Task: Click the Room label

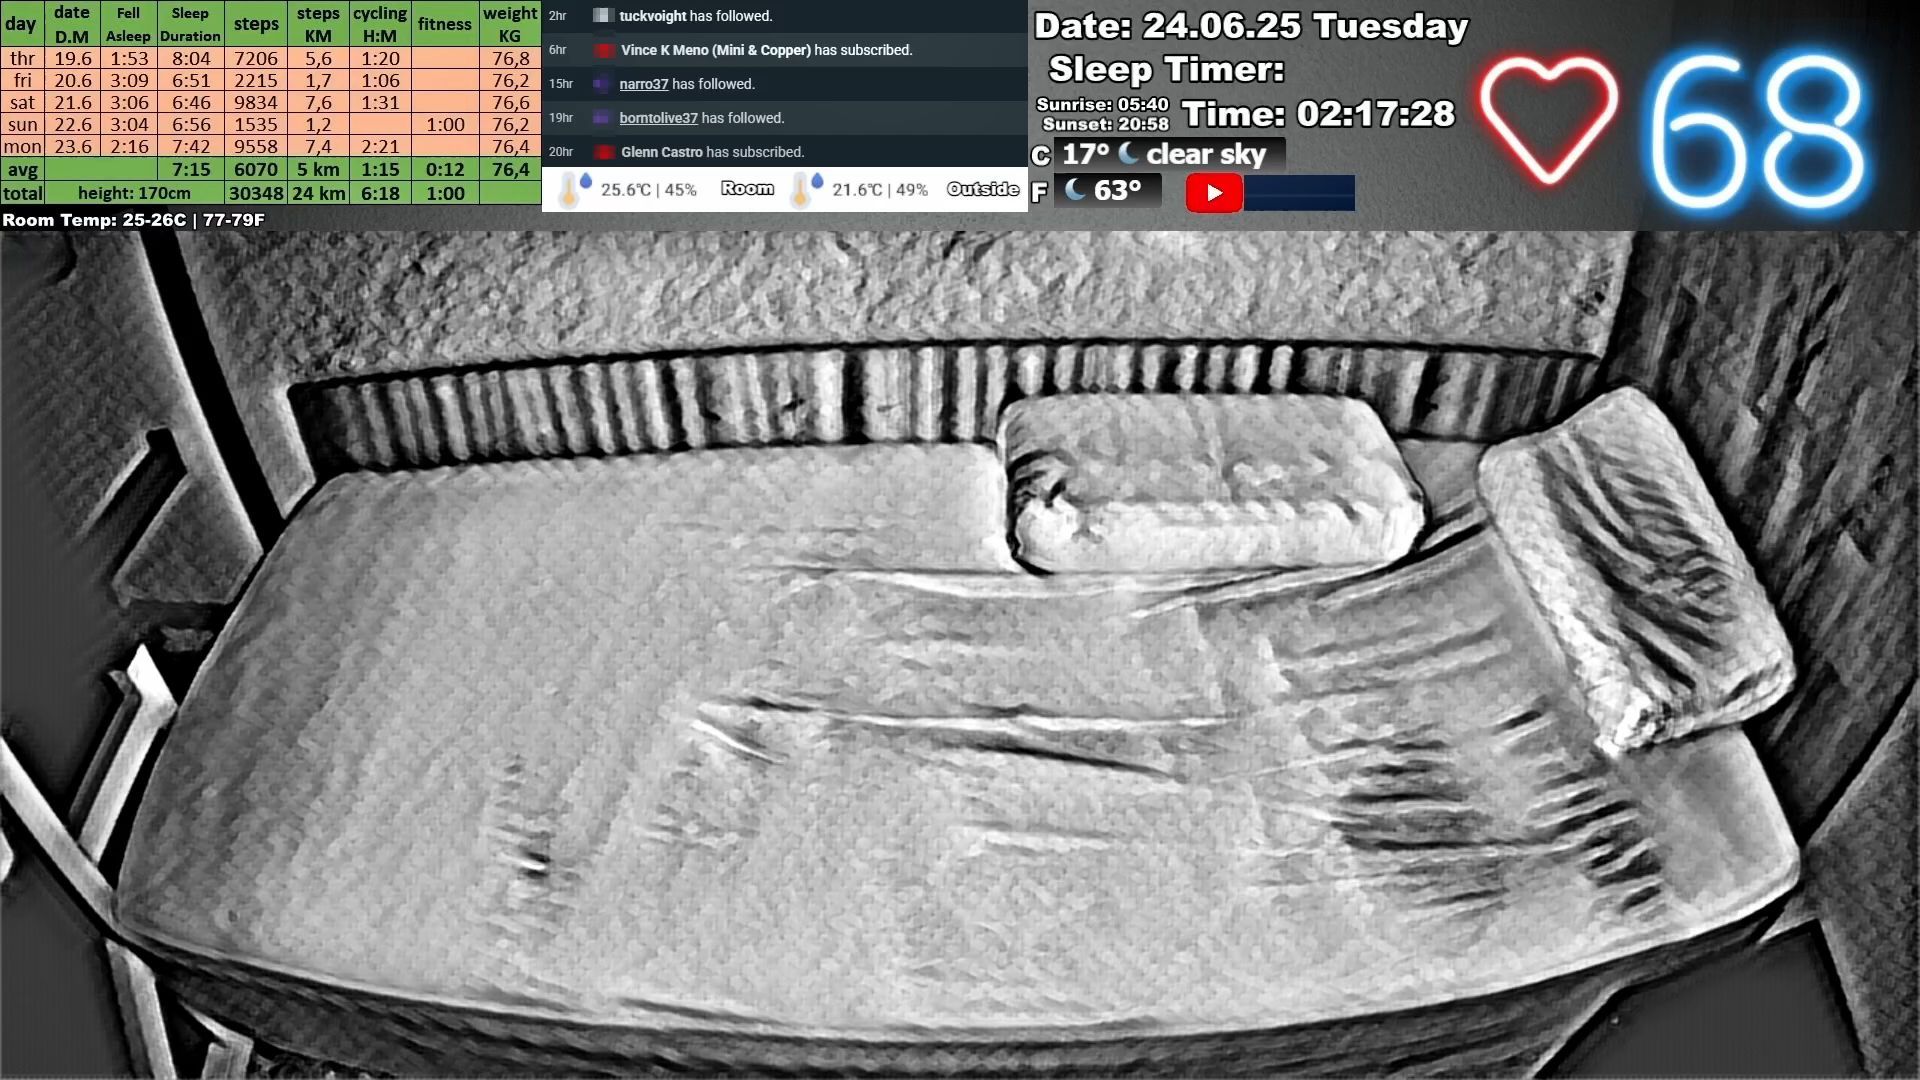Action: (747, 189)
